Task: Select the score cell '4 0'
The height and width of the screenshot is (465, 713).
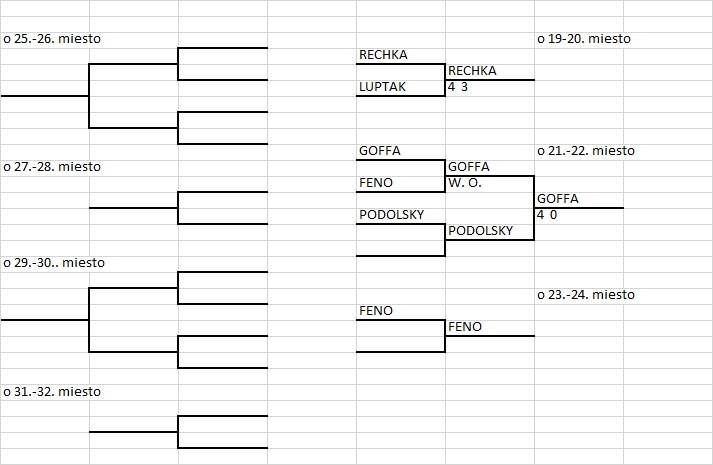Action: coord(578,215)
